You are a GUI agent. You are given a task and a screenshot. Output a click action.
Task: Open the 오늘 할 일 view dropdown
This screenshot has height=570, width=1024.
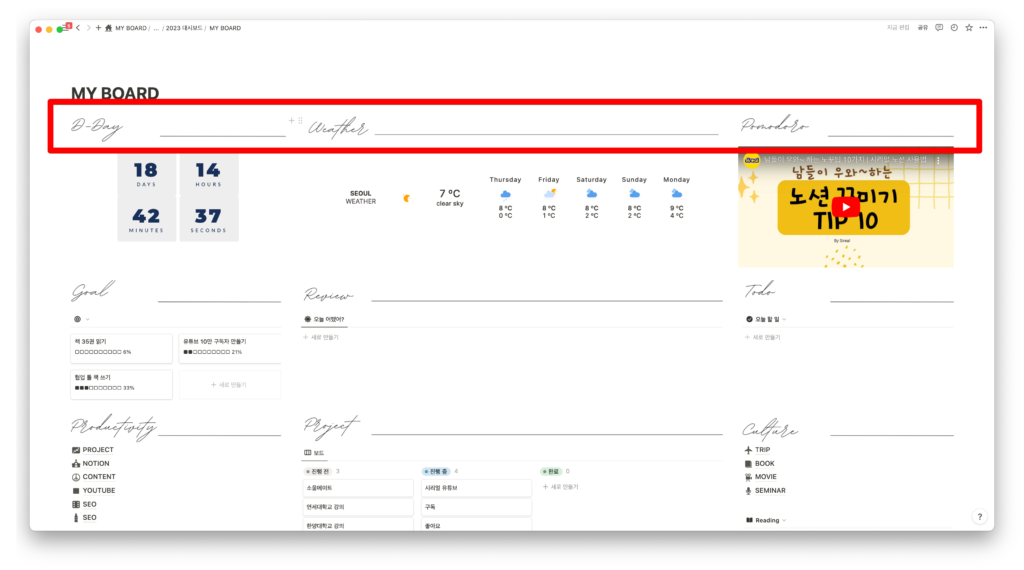pos(766,319)
